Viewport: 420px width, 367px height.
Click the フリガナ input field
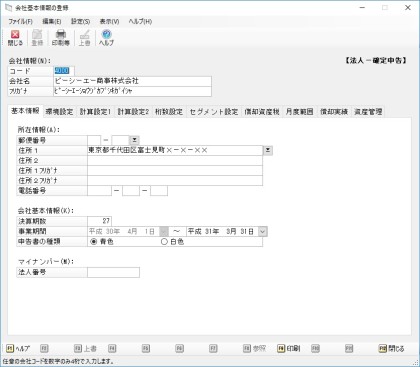[x=132, y=91]
